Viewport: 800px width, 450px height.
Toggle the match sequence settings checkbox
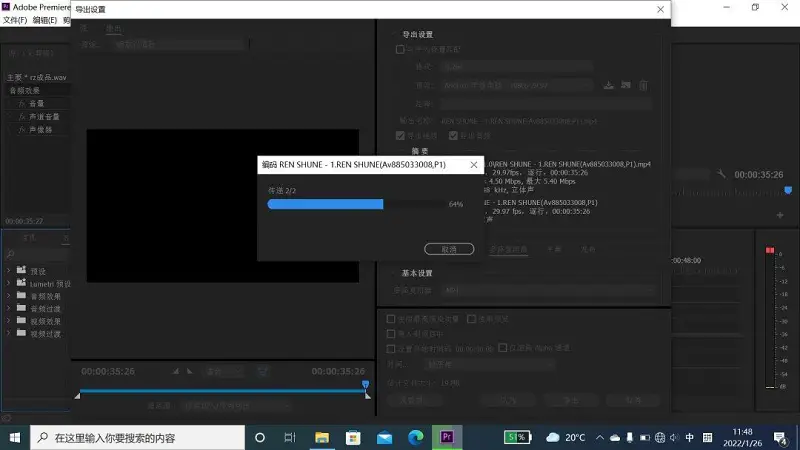(400, 49)
